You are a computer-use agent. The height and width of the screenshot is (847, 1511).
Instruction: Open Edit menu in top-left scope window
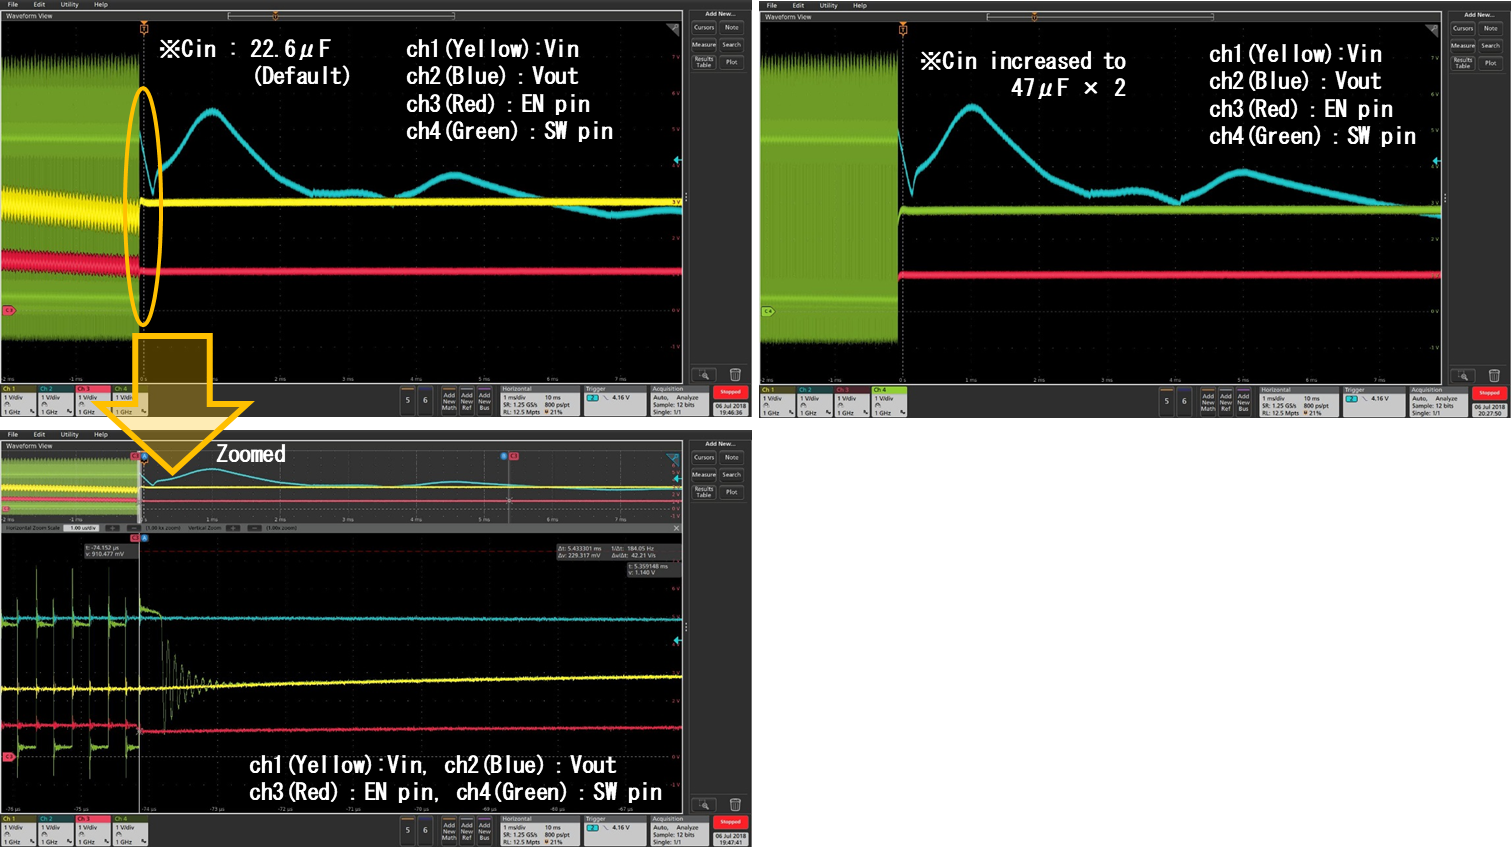(x=39, y=4)
